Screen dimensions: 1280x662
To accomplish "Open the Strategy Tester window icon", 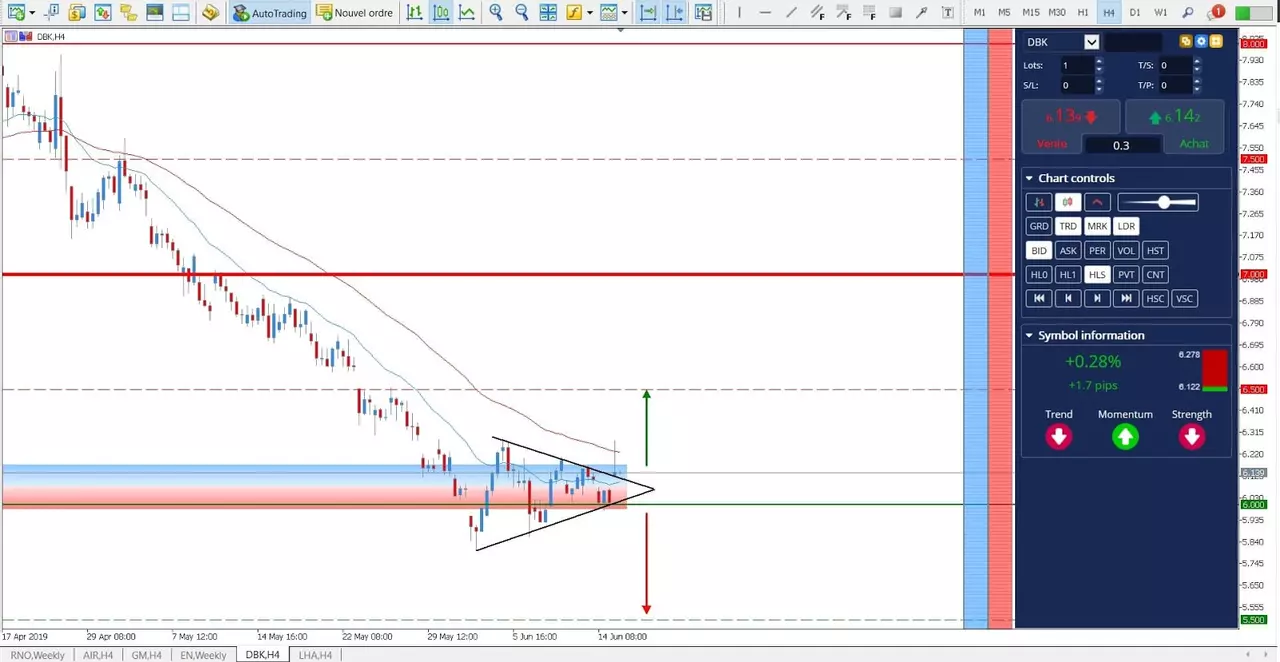I will (180, 13).
